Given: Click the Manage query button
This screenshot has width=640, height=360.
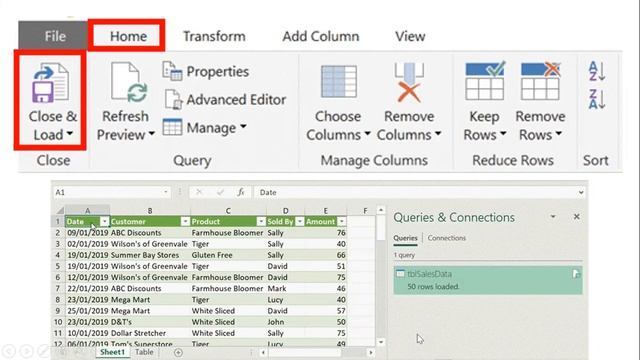Looking at the screenshot, I should (204, 128).
